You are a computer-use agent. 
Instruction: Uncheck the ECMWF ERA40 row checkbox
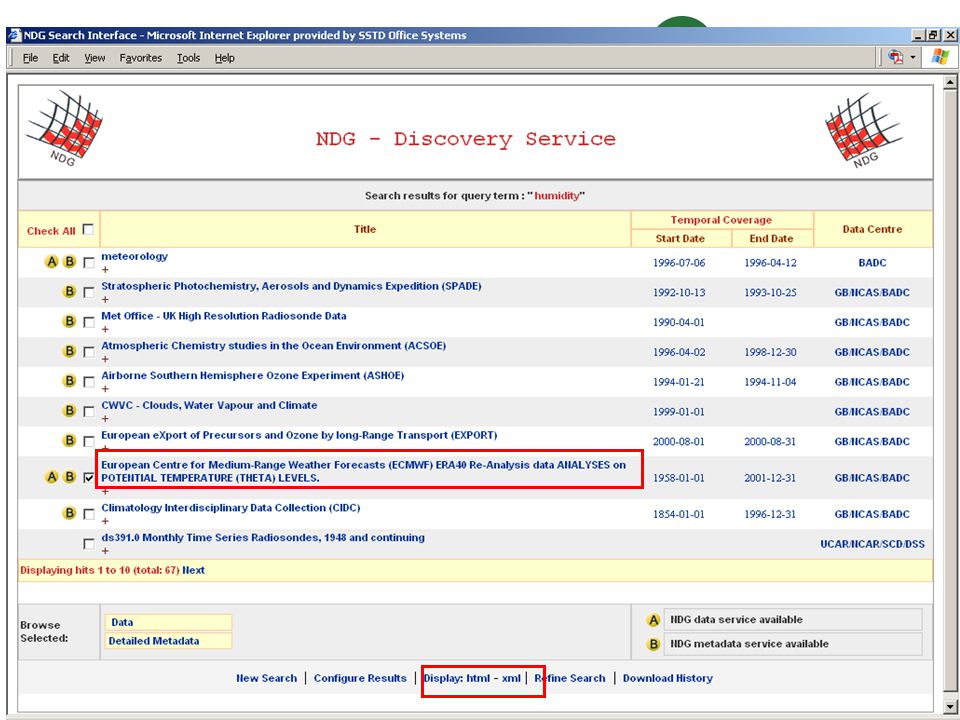(x=89, y=478)
